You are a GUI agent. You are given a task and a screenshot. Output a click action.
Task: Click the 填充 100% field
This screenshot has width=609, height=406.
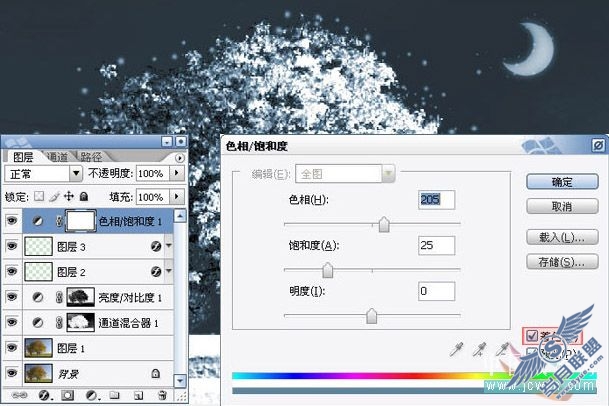pyautogui.click(x=152, y=197)
